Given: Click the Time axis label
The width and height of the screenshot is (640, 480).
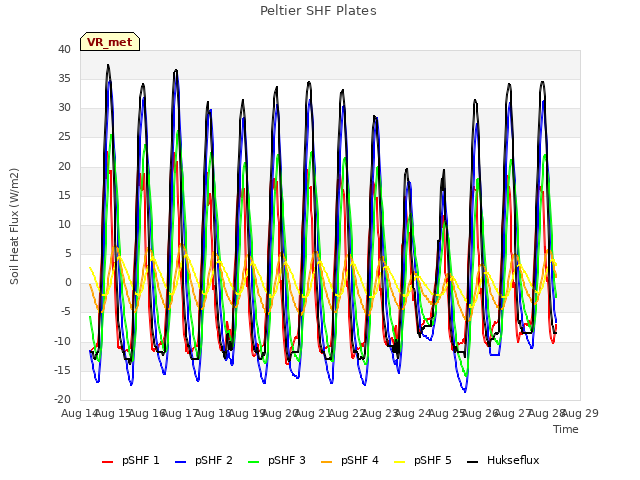Looking at the screenshot, I should click(566, 429).
